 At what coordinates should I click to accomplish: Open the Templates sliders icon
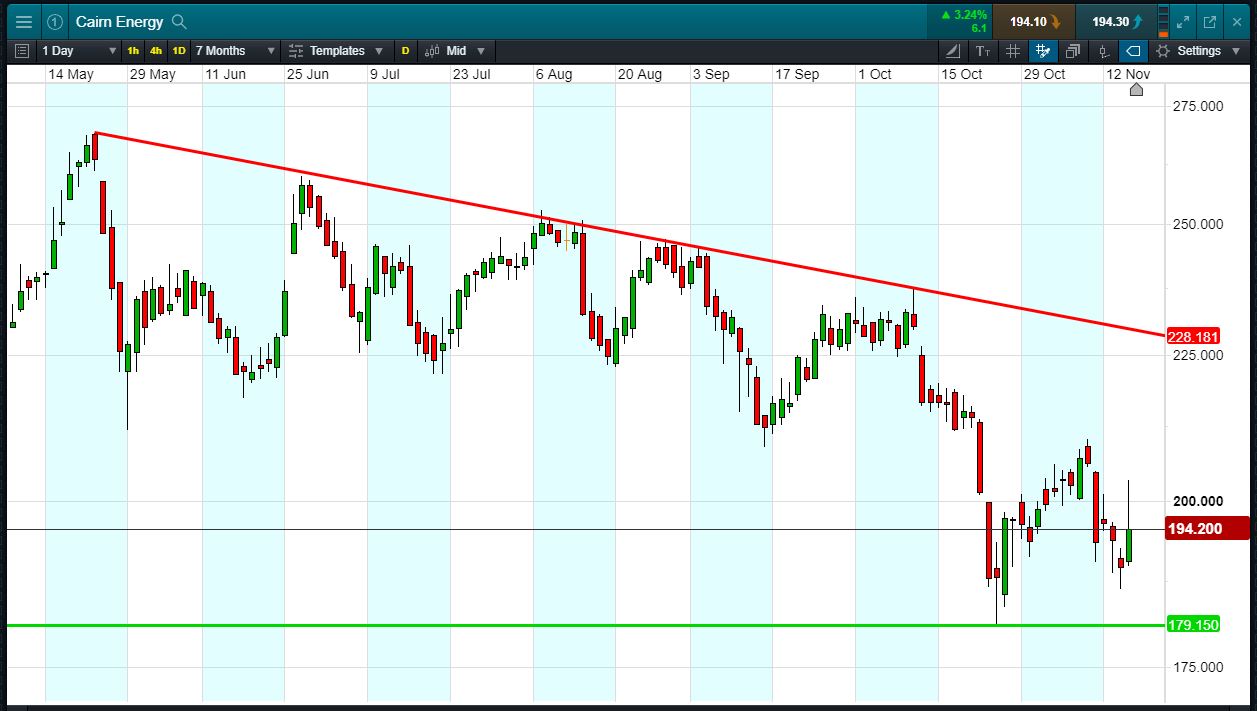point(296,50)
